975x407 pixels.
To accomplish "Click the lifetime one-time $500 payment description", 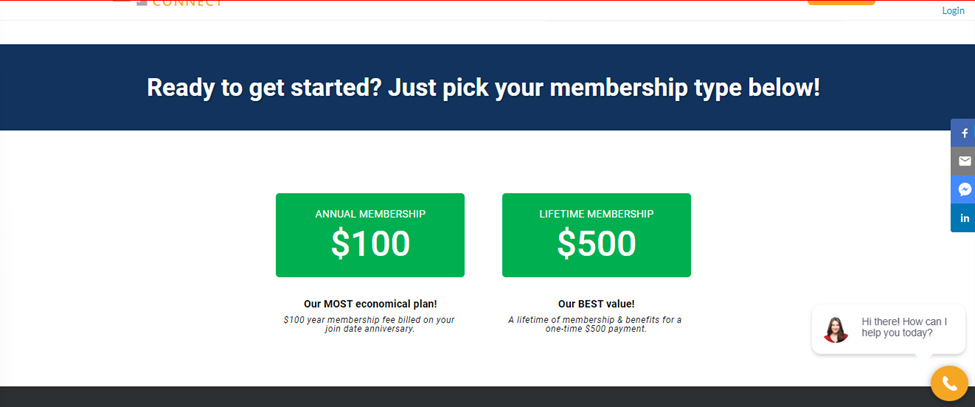I will click(596, 324).
